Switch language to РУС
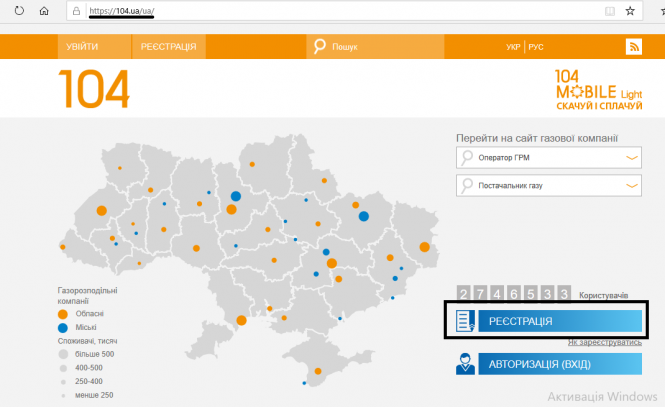The width and height of the screenshot is (665, 407). [536, 47]
